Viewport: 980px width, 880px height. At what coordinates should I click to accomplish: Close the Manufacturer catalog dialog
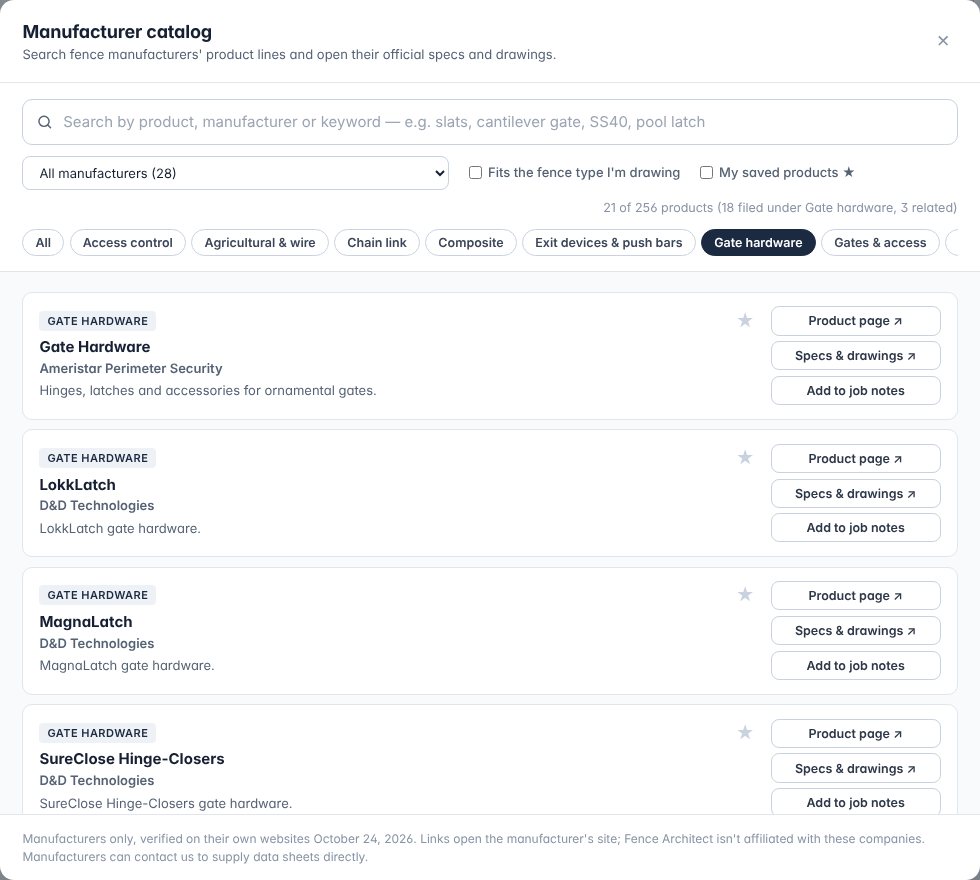(943, 41)
